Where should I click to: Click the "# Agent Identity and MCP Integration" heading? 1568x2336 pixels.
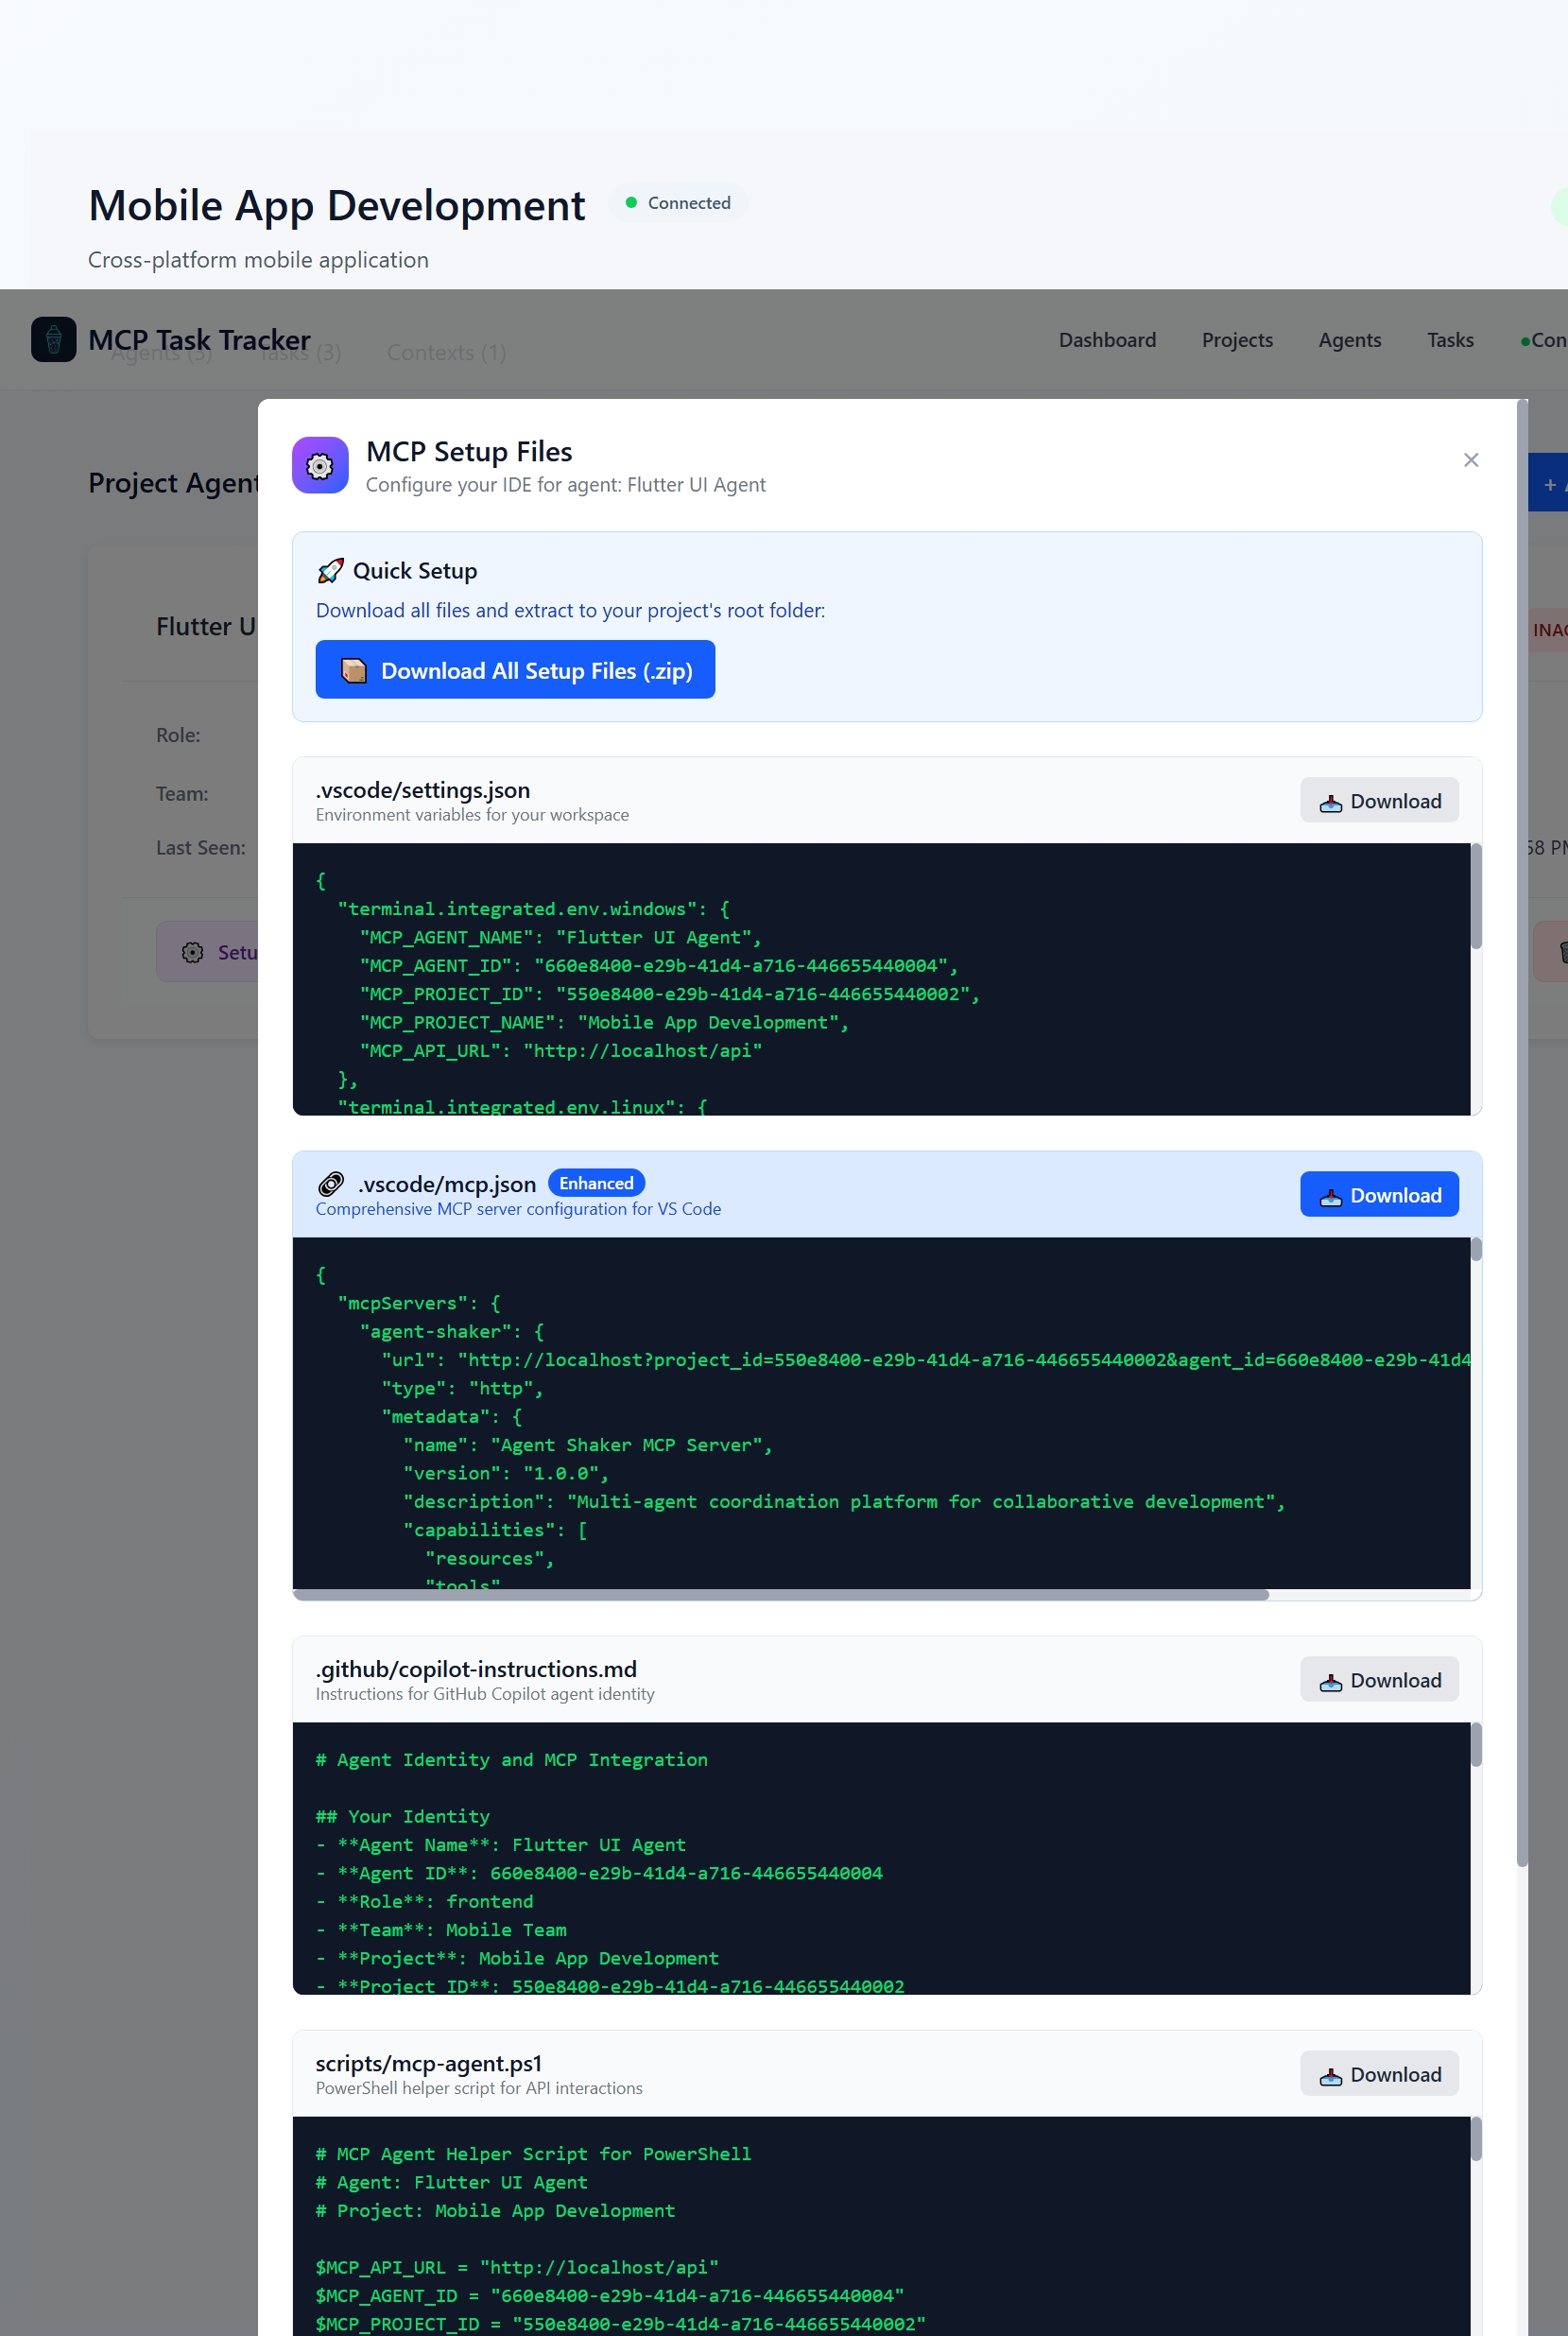click(511, 1759)
